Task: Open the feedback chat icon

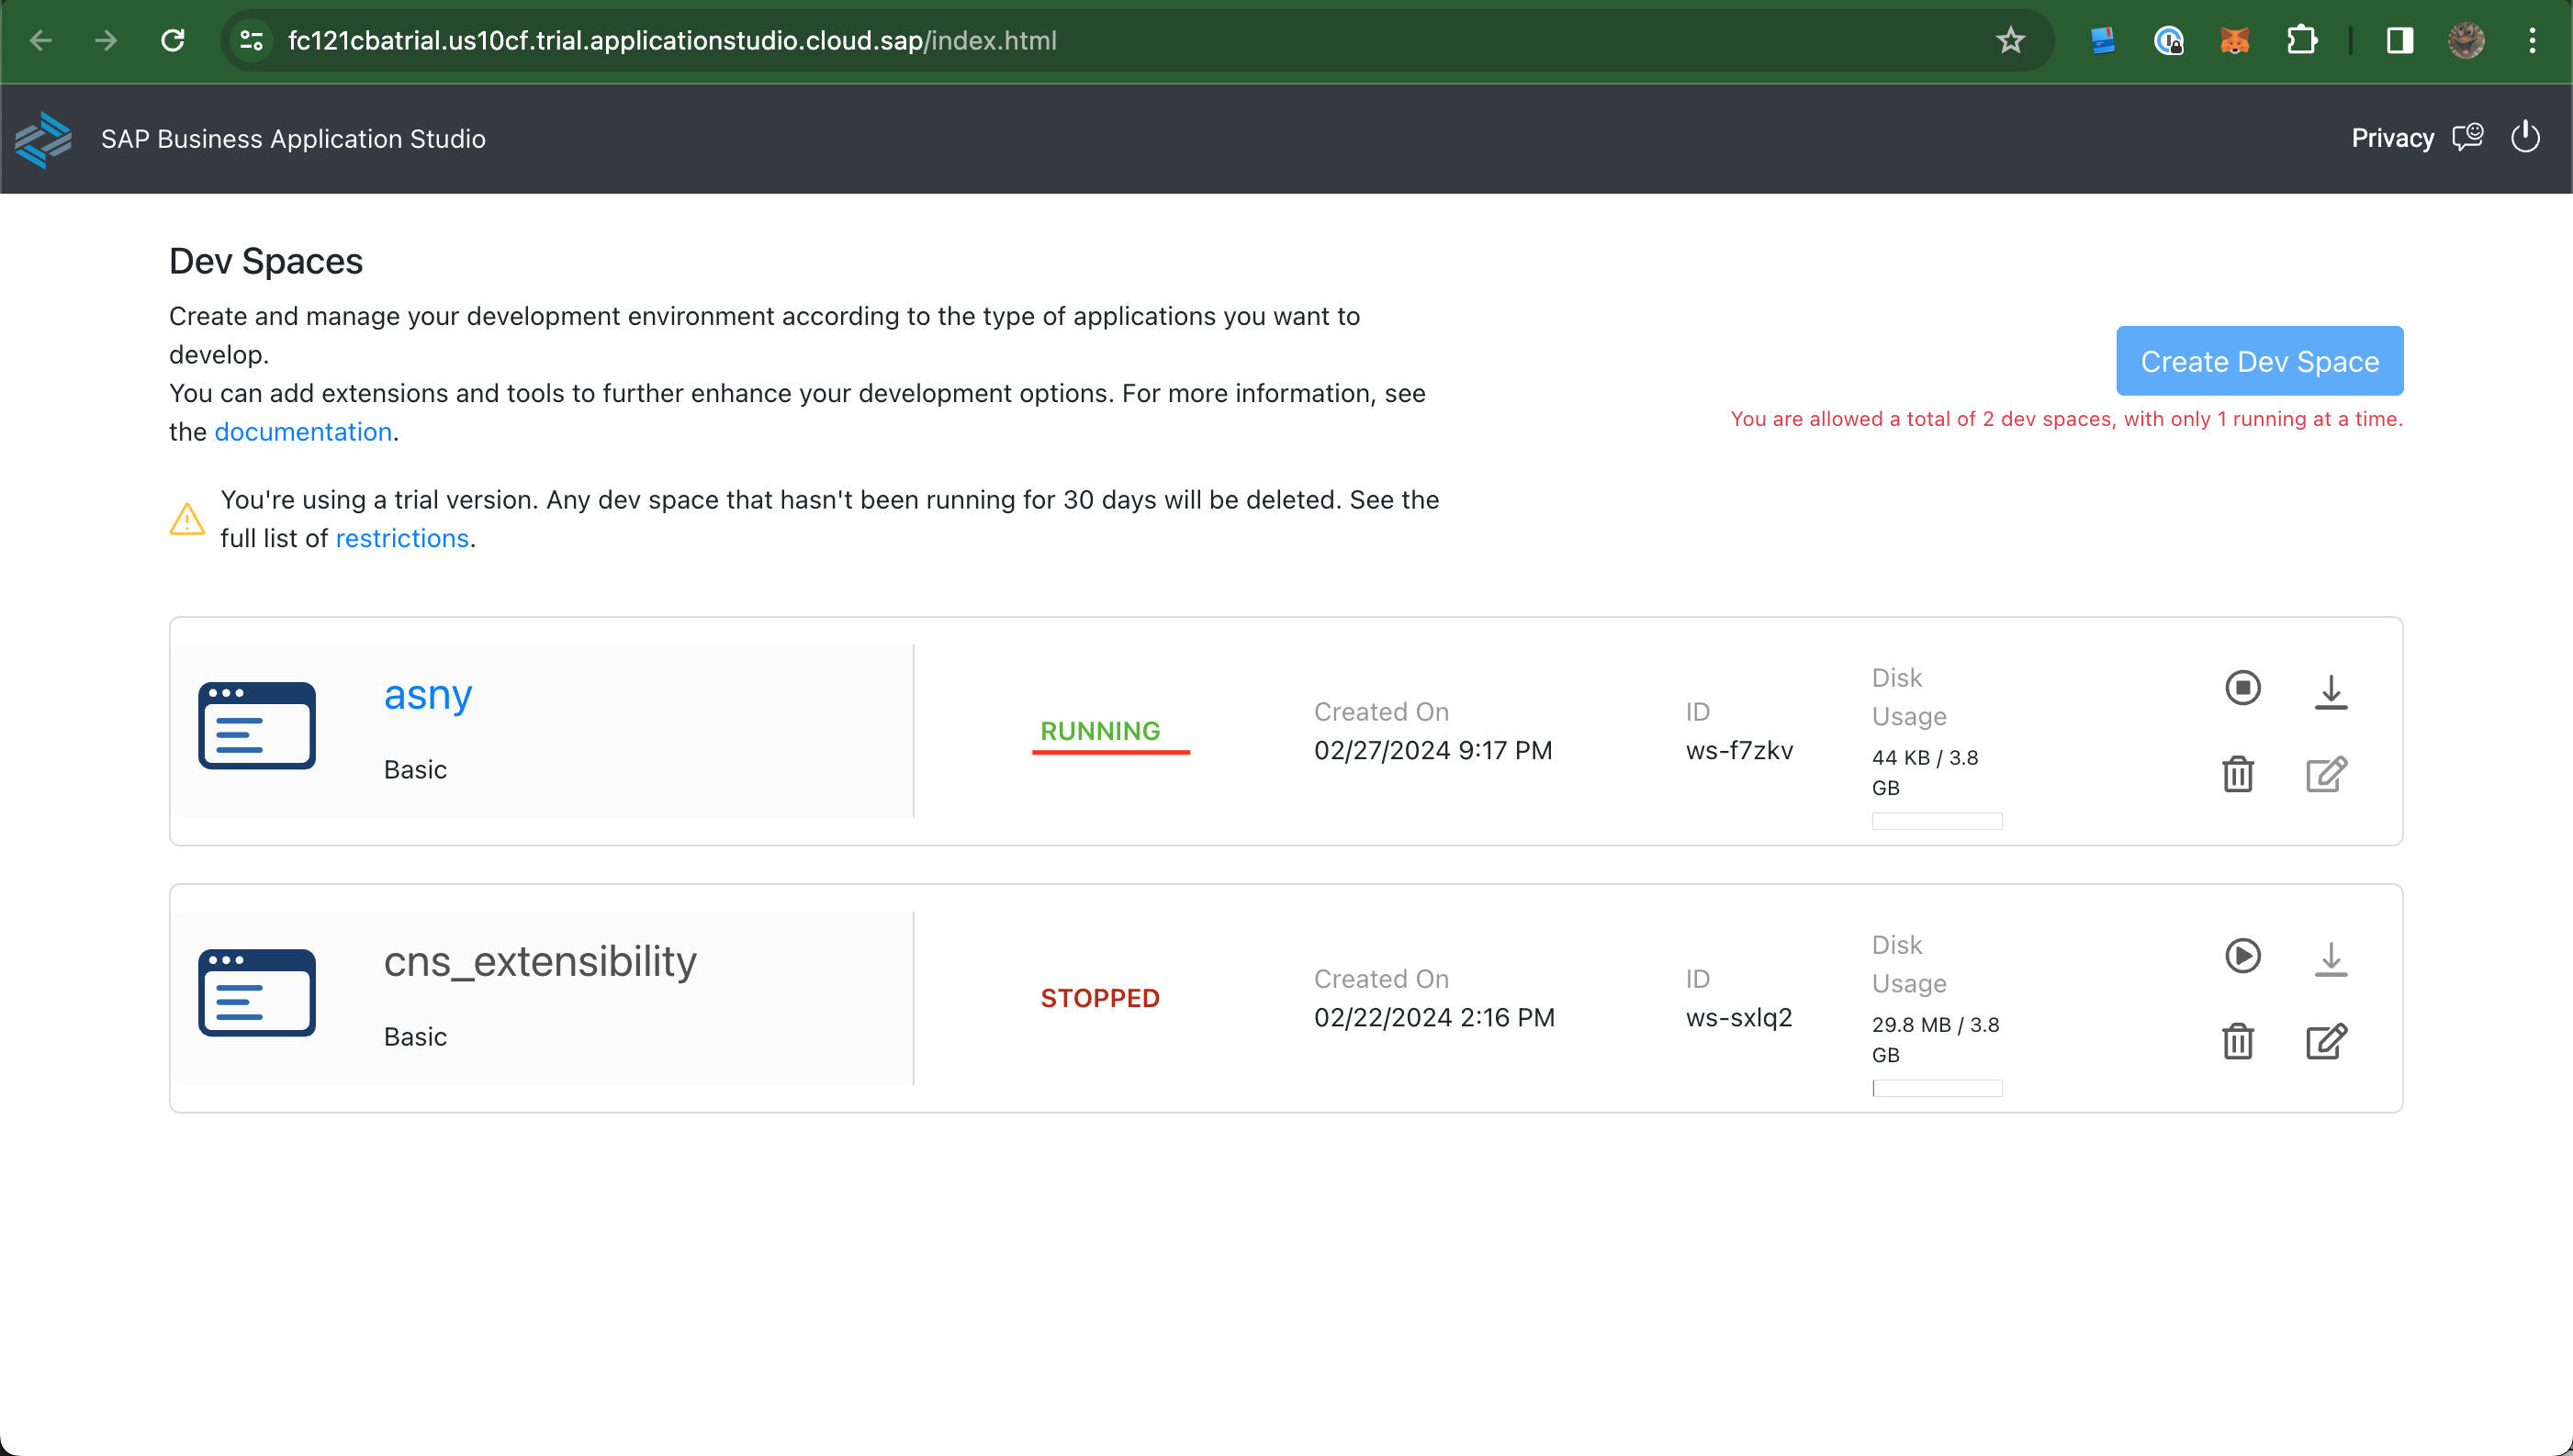Action: tap(2467, 137)
